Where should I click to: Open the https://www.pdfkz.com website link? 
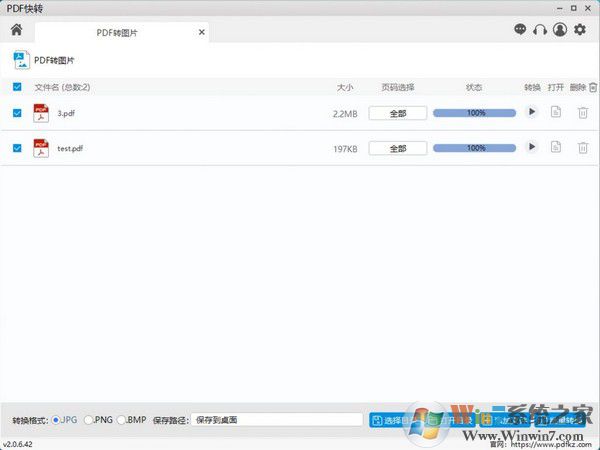coord(551,445)
